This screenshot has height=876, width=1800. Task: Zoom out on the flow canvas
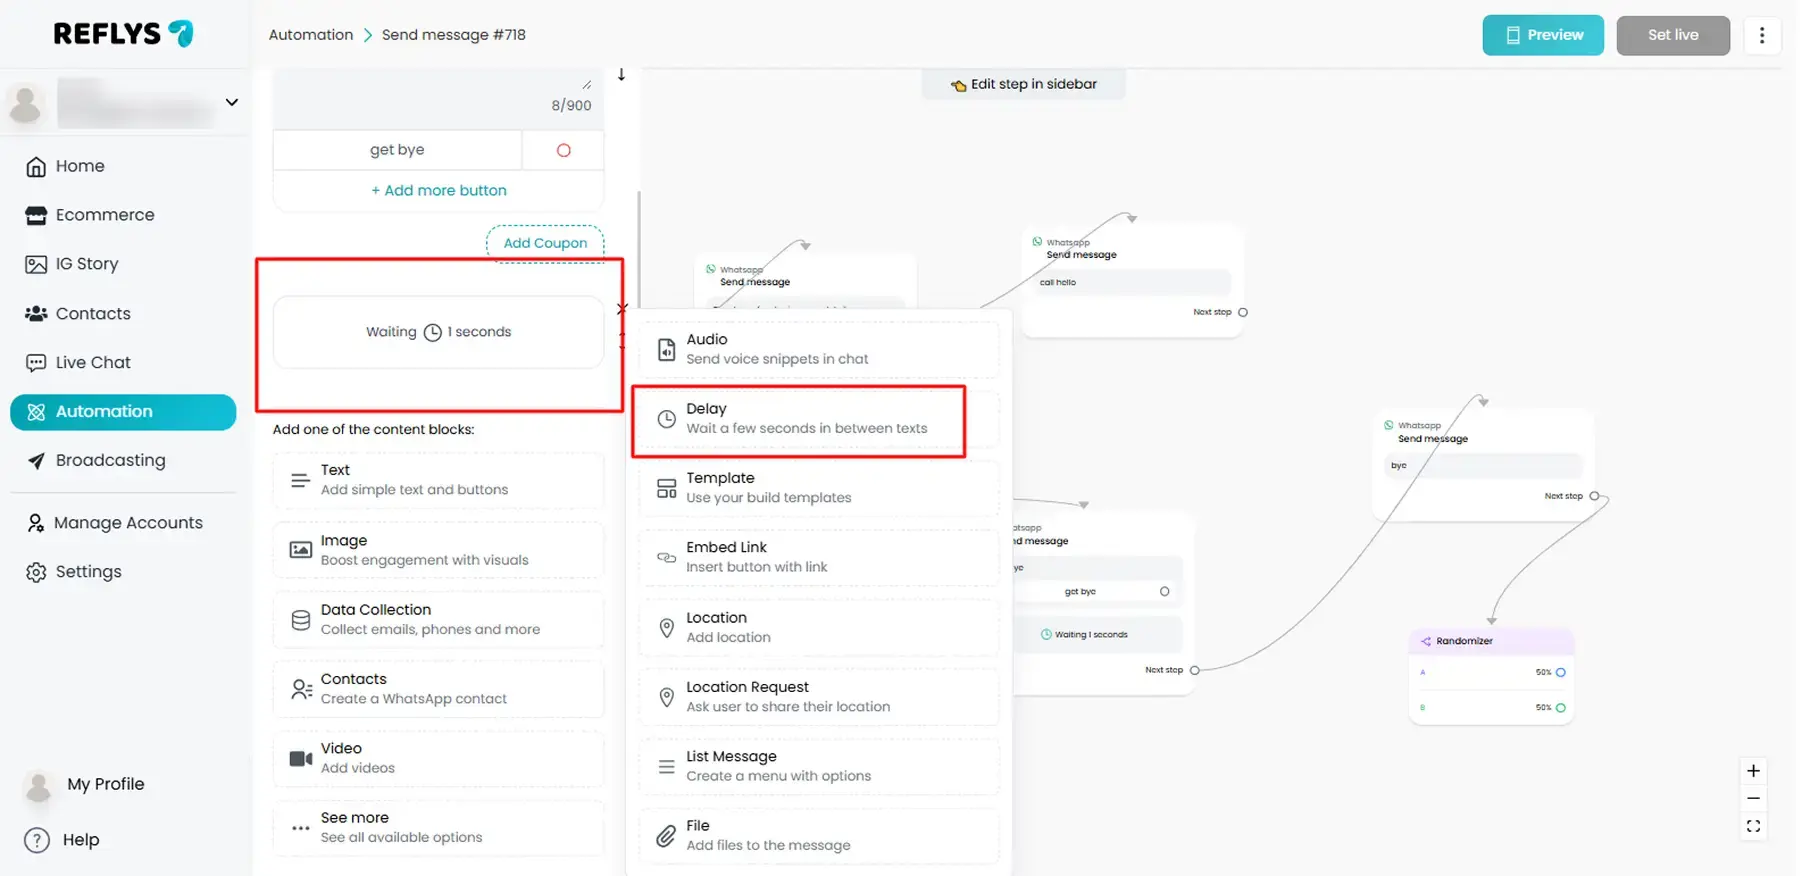tap(1753, 799)
